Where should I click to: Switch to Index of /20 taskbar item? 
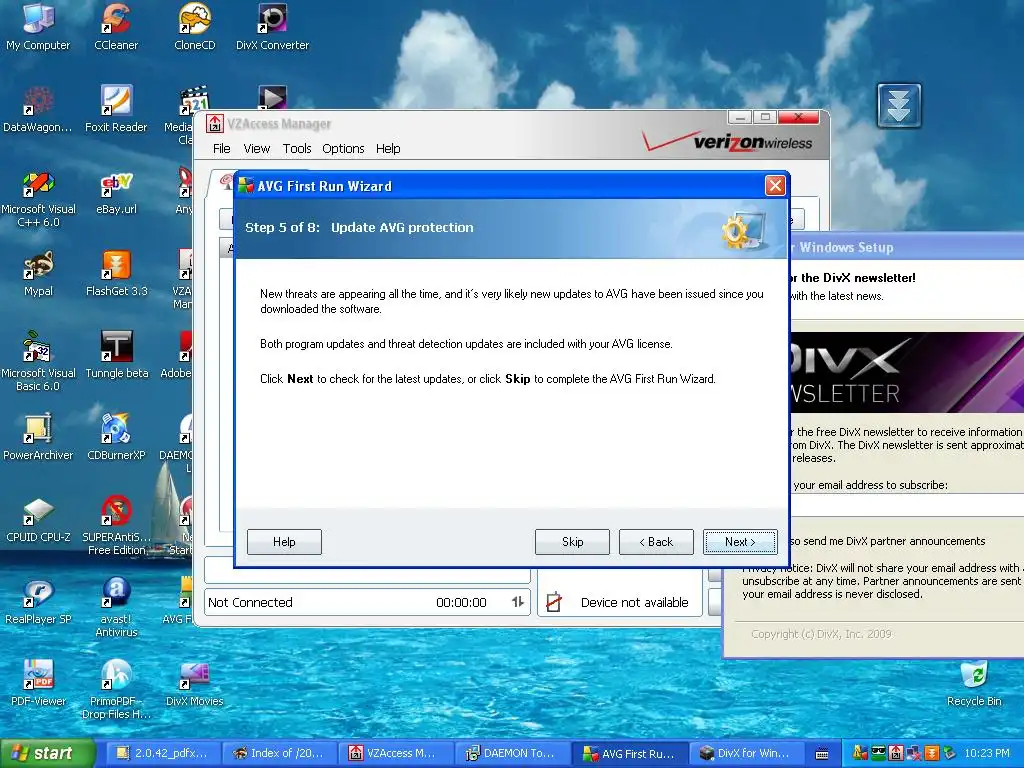278,754
